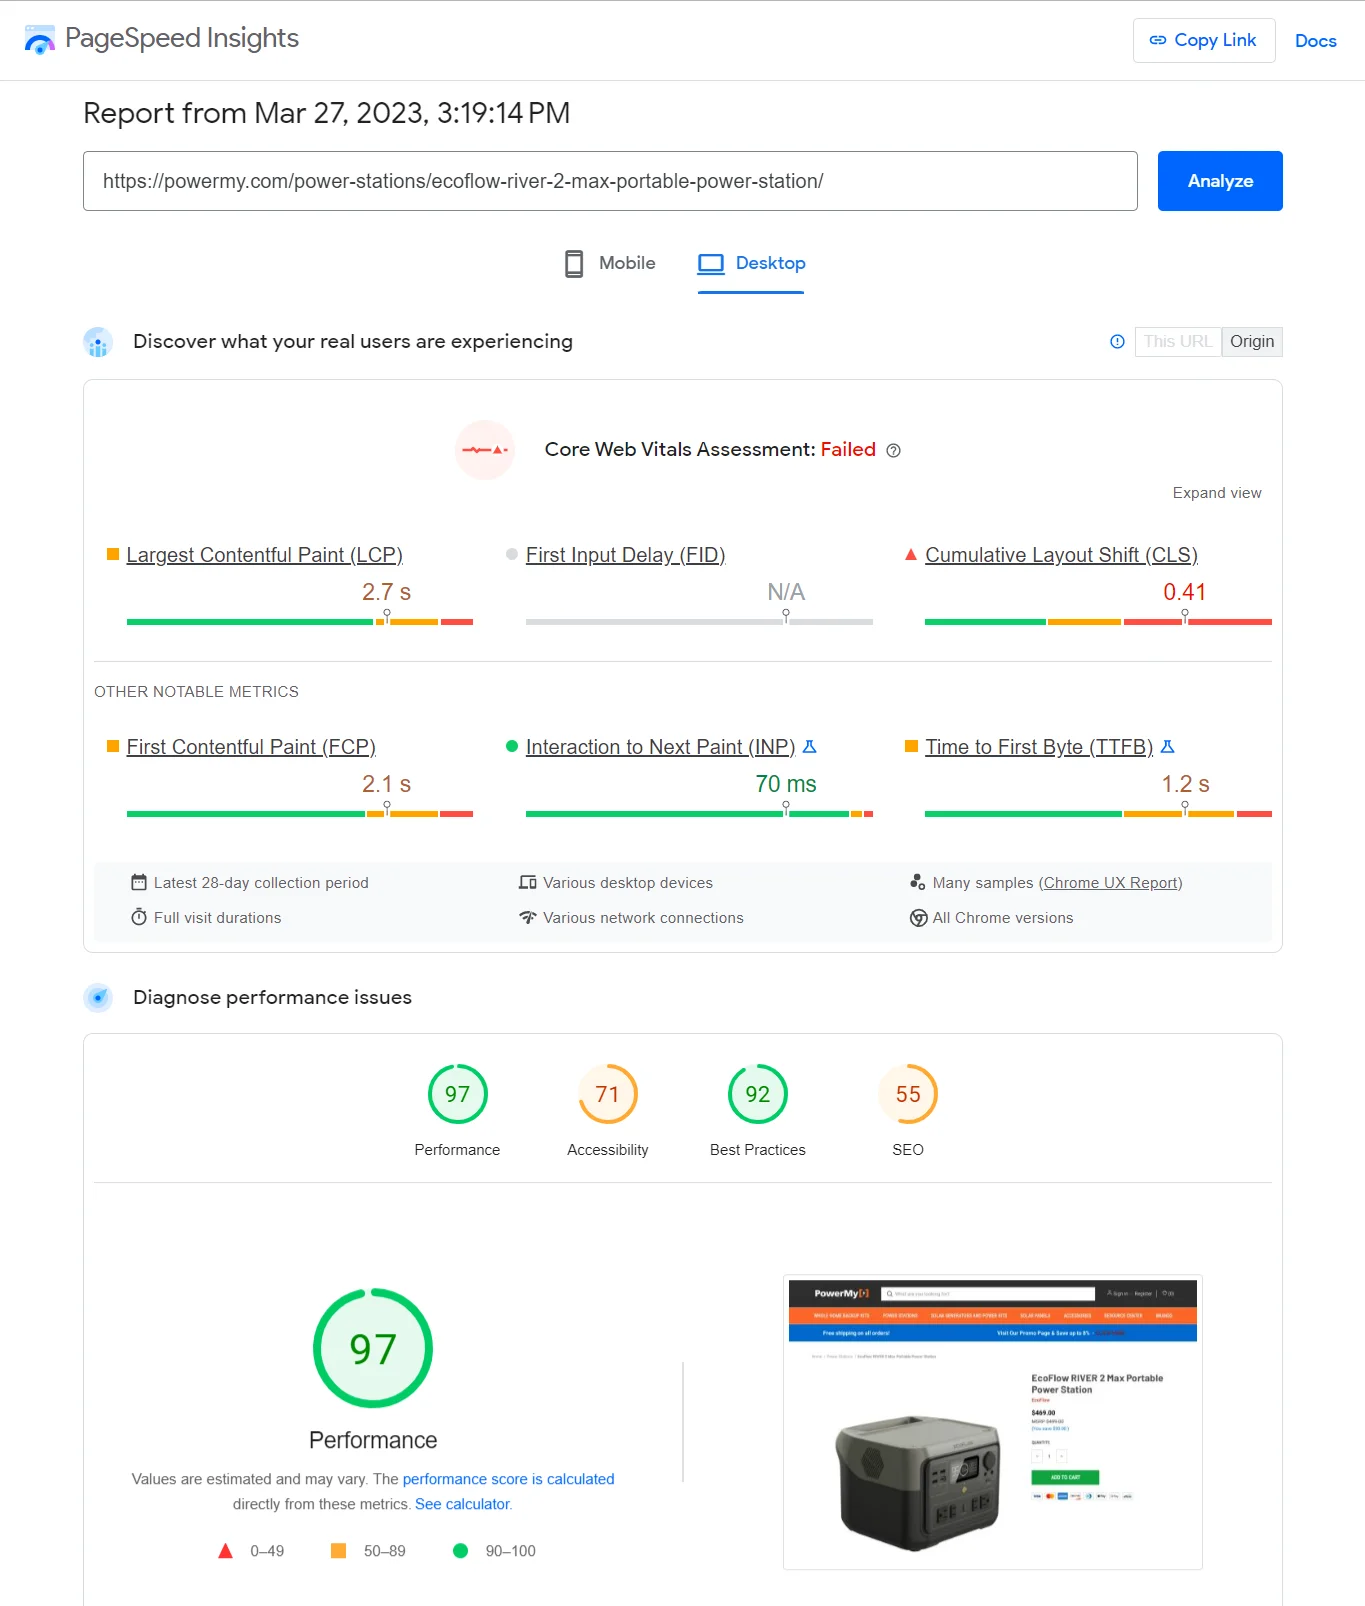Open Time to First Byte (TTFB) link
Image resolution: width=1365 pixels, height=1606 pixels.
(x=1039, y=747)
